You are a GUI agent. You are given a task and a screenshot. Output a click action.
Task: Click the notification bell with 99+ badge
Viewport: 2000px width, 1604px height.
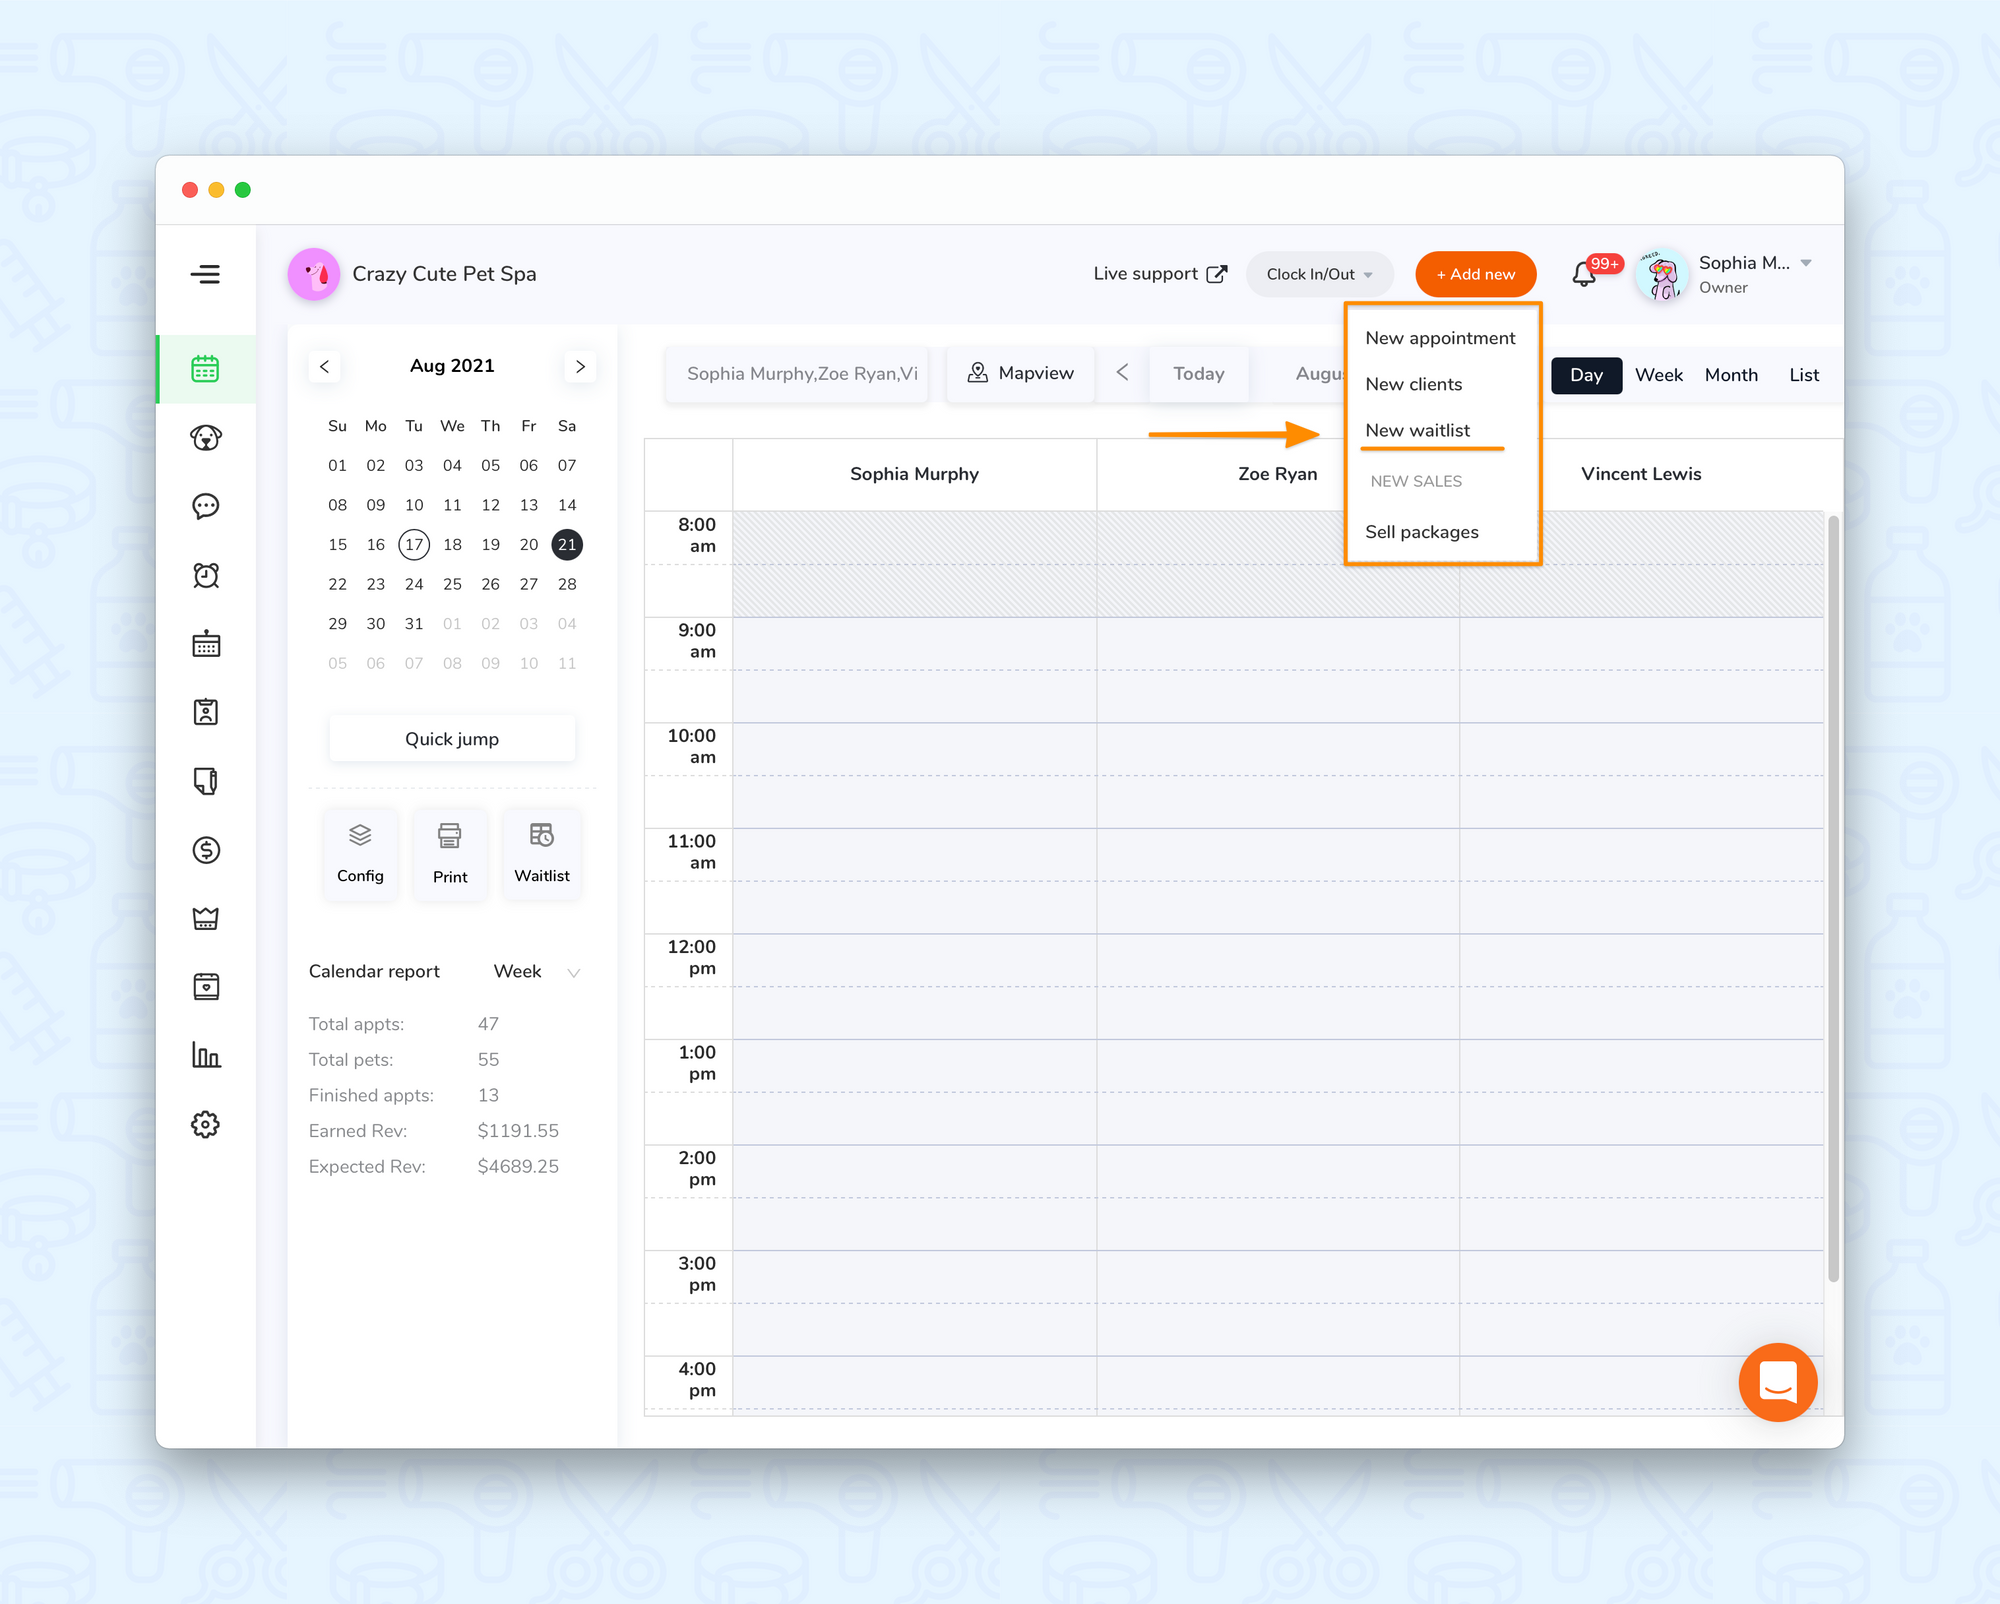pyautogui.click(x=1584, y=274)
